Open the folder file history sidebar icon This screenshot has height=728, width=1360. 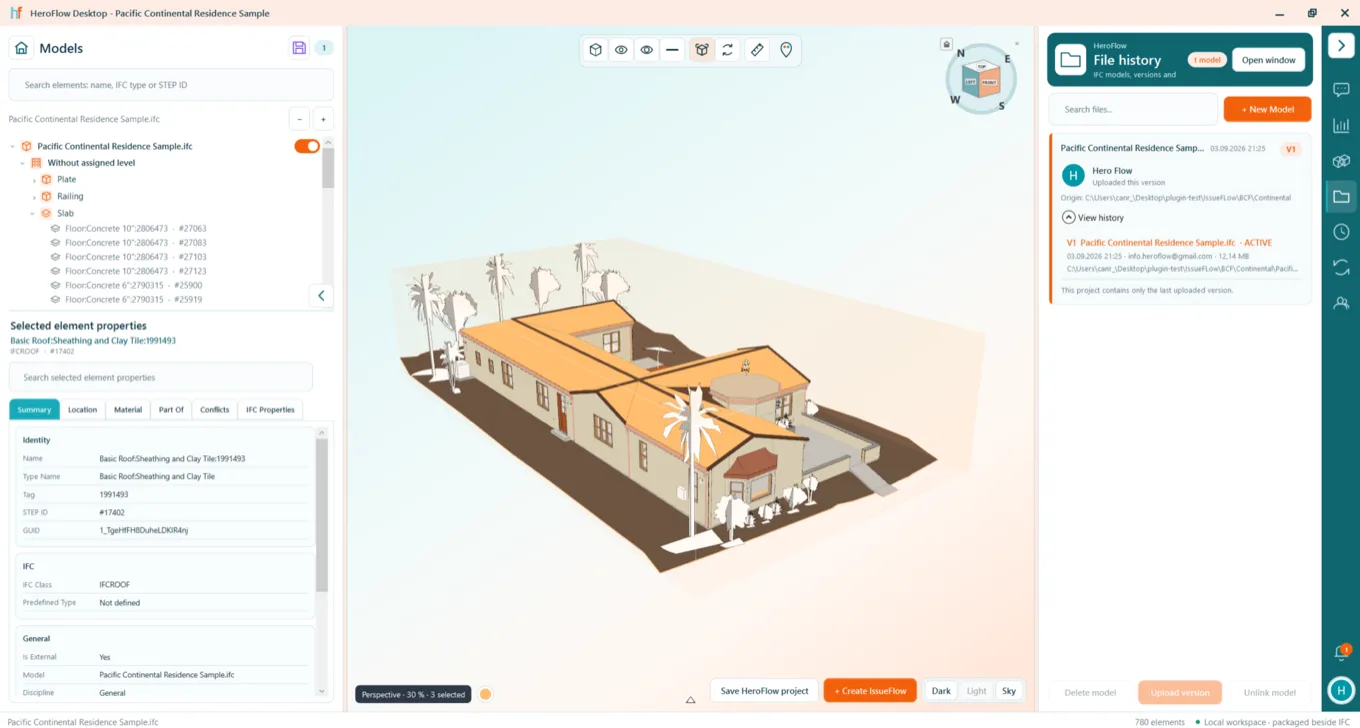[1341, 197]
